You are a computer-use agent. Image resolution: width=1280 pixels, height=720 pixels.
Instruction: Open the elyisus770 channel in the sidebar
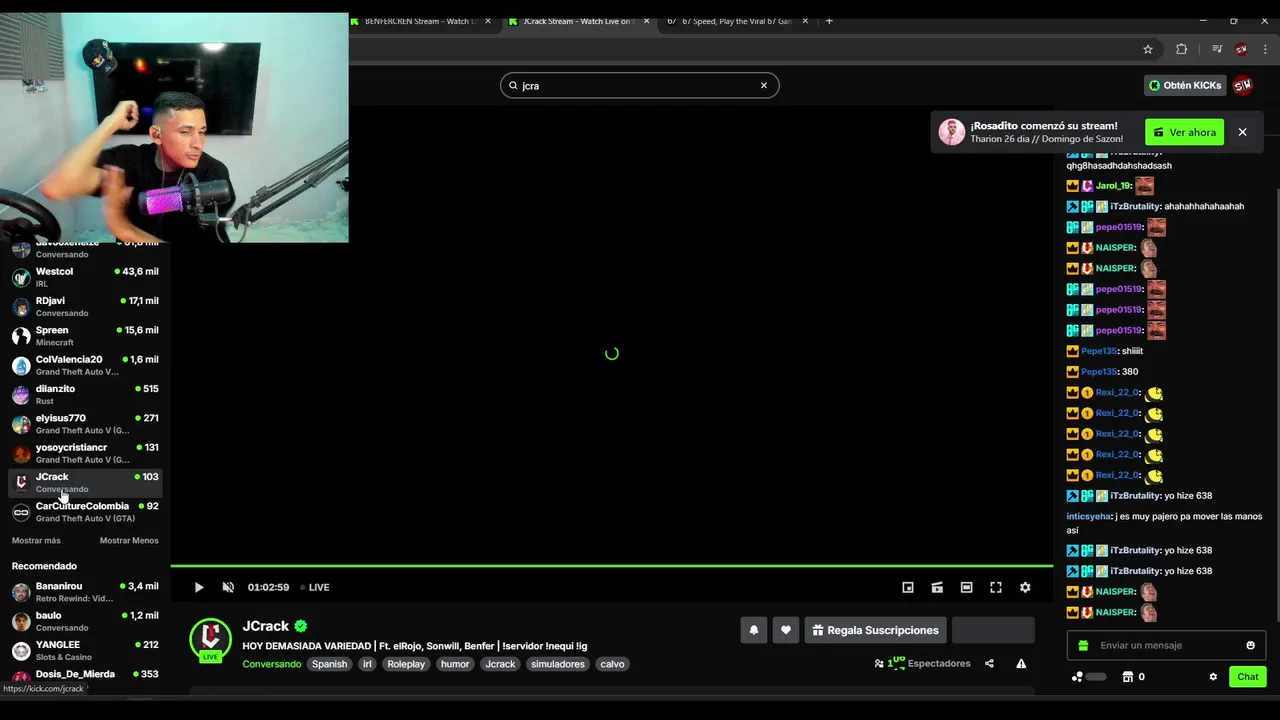pyautogui.click(x=85, y=424)
